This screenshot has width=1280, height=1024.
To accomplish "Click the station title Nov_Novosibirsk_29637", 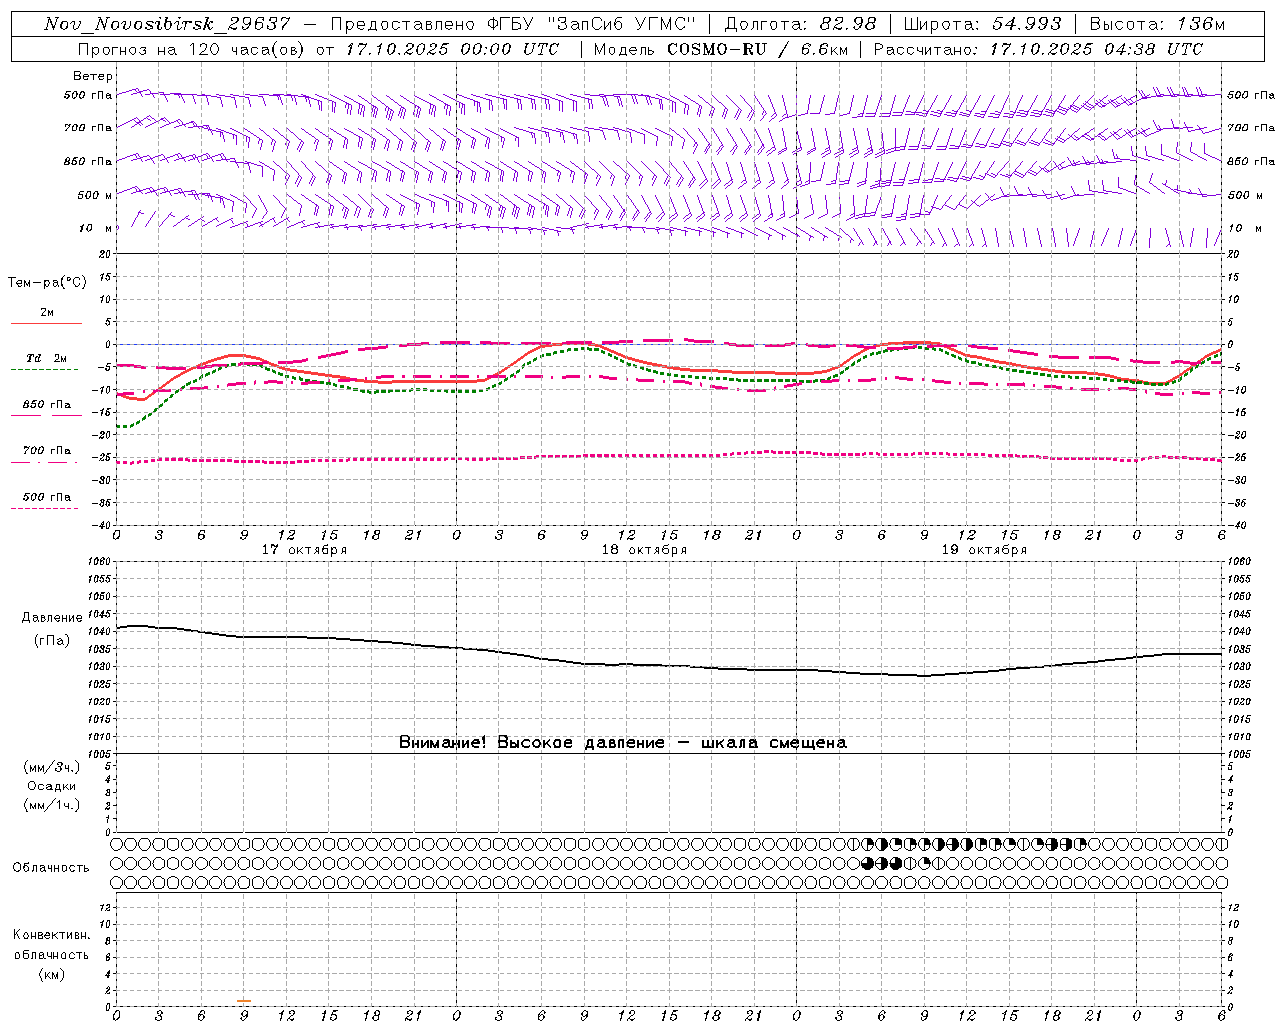I will click(x=167, y=24).
